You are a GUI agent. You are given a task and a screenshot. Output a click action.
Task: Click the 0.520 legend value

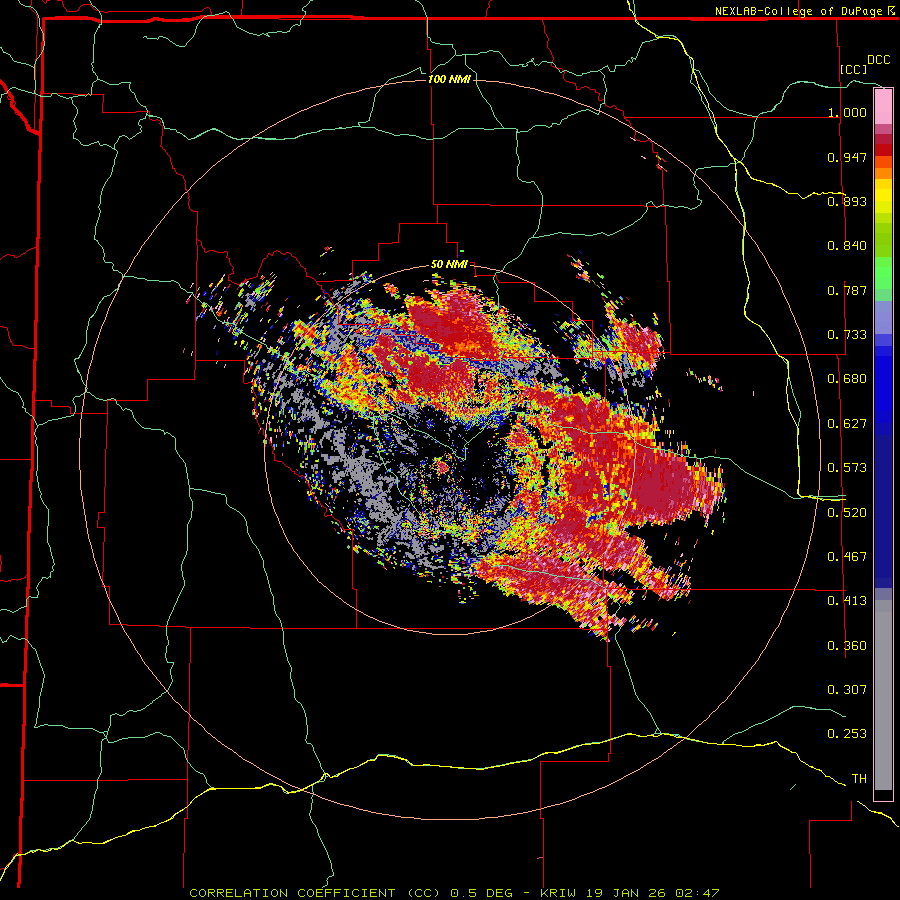coord(847,513)
